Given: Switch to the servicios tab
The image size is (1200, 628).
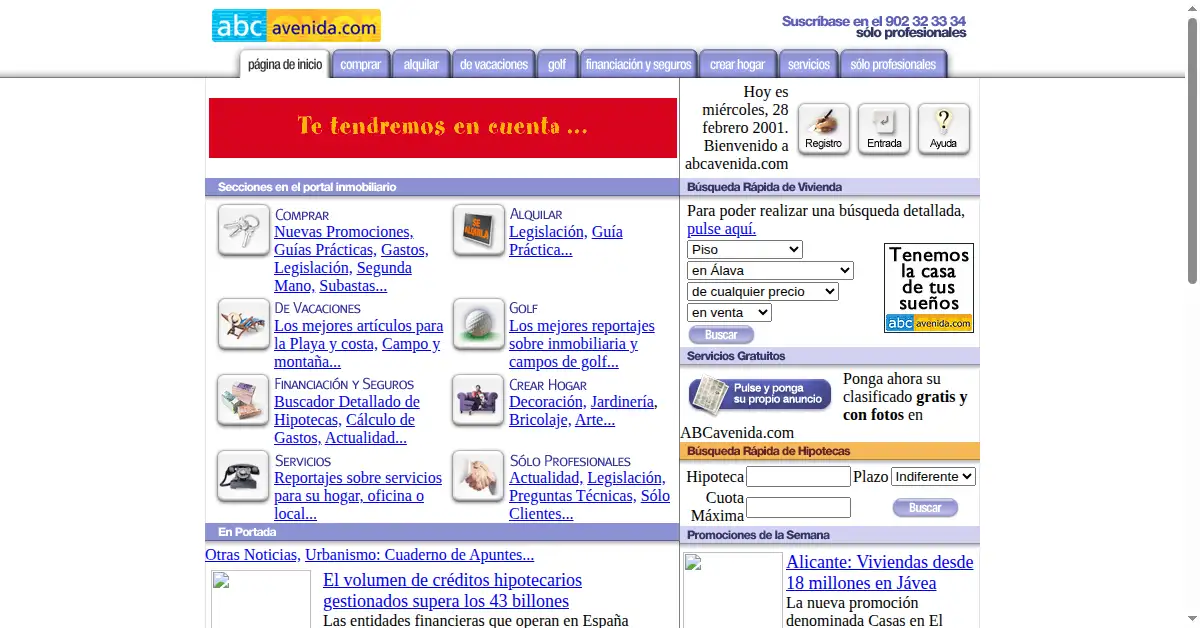Looking at the screenshot, I should 809,64.
